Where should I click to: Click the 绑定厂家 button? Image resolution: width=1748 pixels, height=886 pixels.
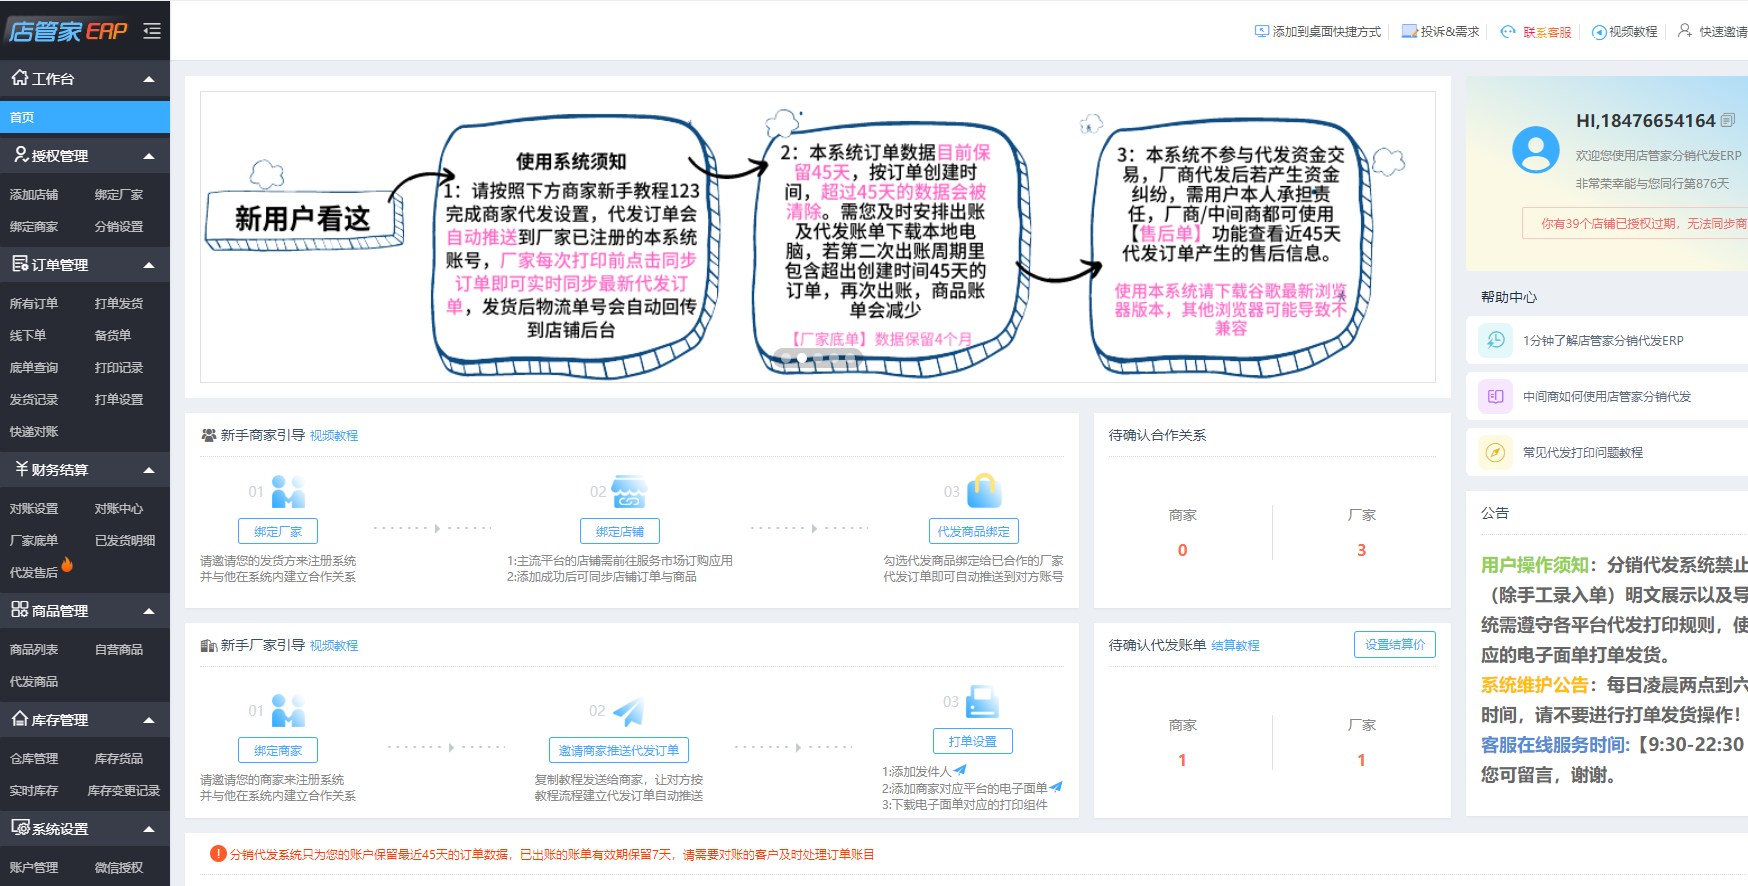277,532
